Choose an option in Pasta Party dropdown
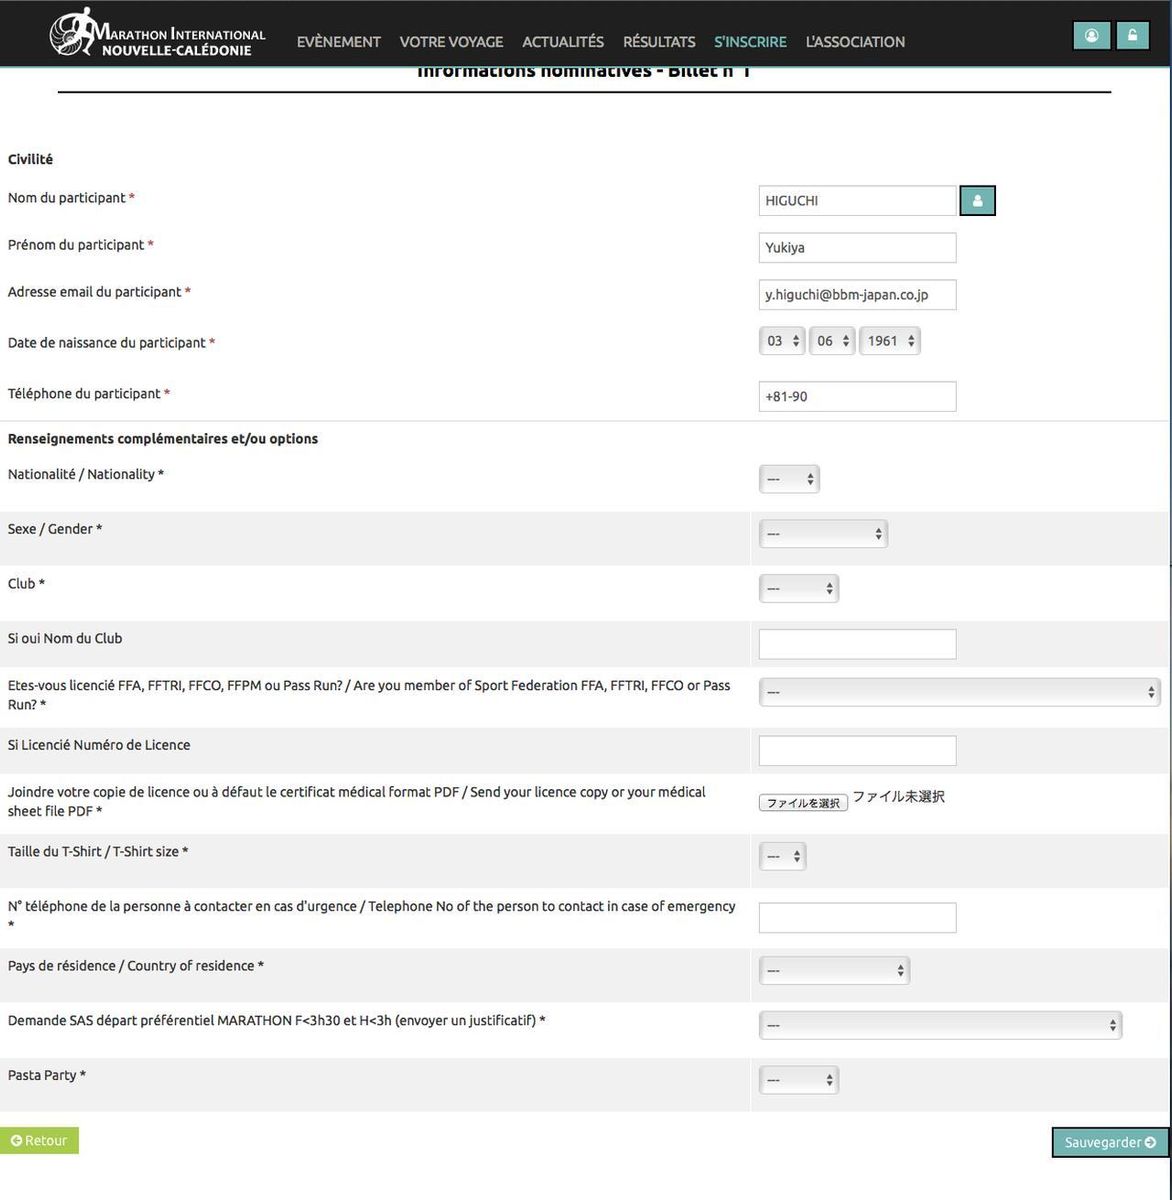This screenshot has width=1172, height=1200. [x=798, y=1080]
